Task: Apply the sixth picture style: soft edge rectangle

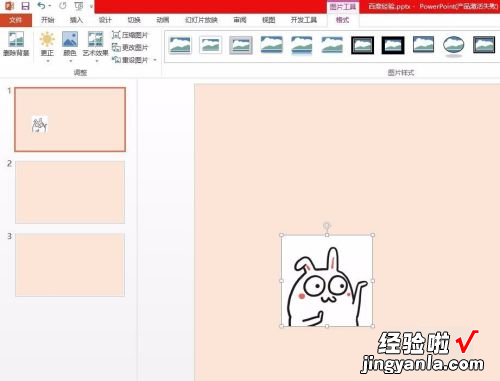Action: click(x=332, y=45)
